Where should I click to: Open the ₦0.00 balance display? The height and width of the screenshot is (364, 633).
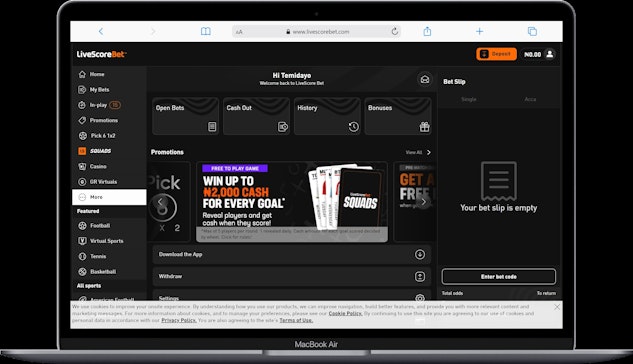click(532, 54)
